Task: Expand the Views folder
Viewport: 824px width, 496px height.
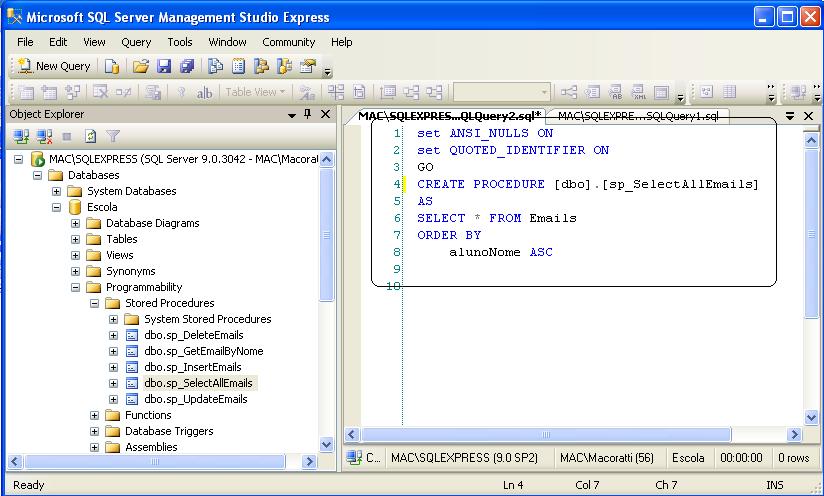Action: tap(75, 255)
